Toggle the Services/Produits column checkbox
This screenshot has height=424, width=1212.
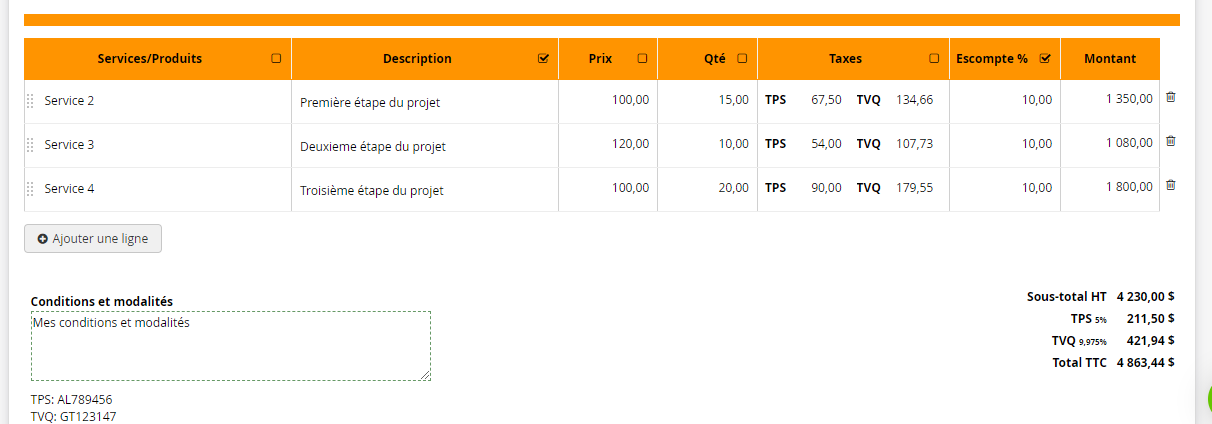[276, 59]
